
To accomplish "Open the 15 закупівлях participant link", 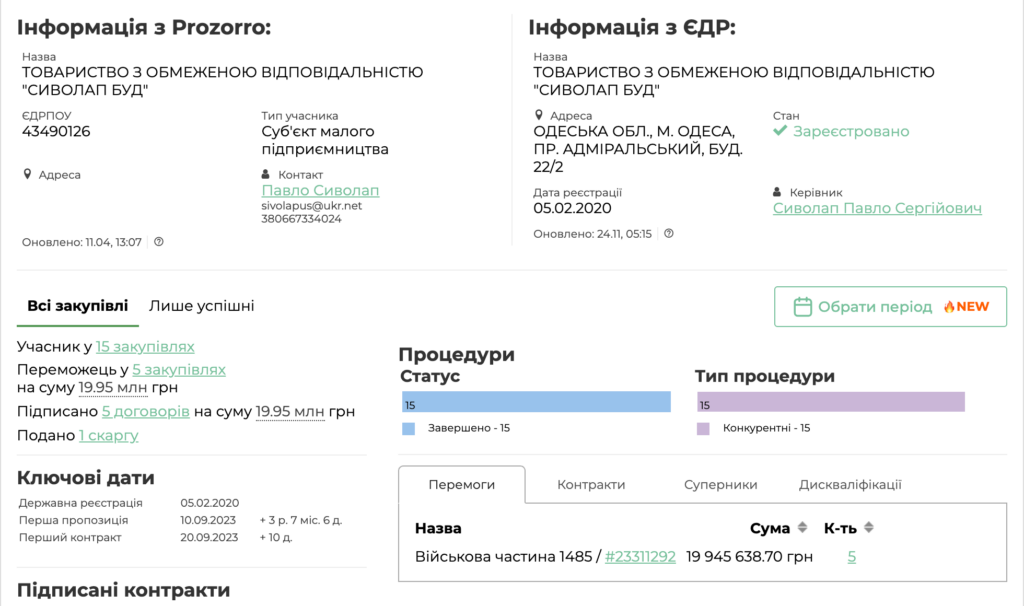I will (145, 347).
